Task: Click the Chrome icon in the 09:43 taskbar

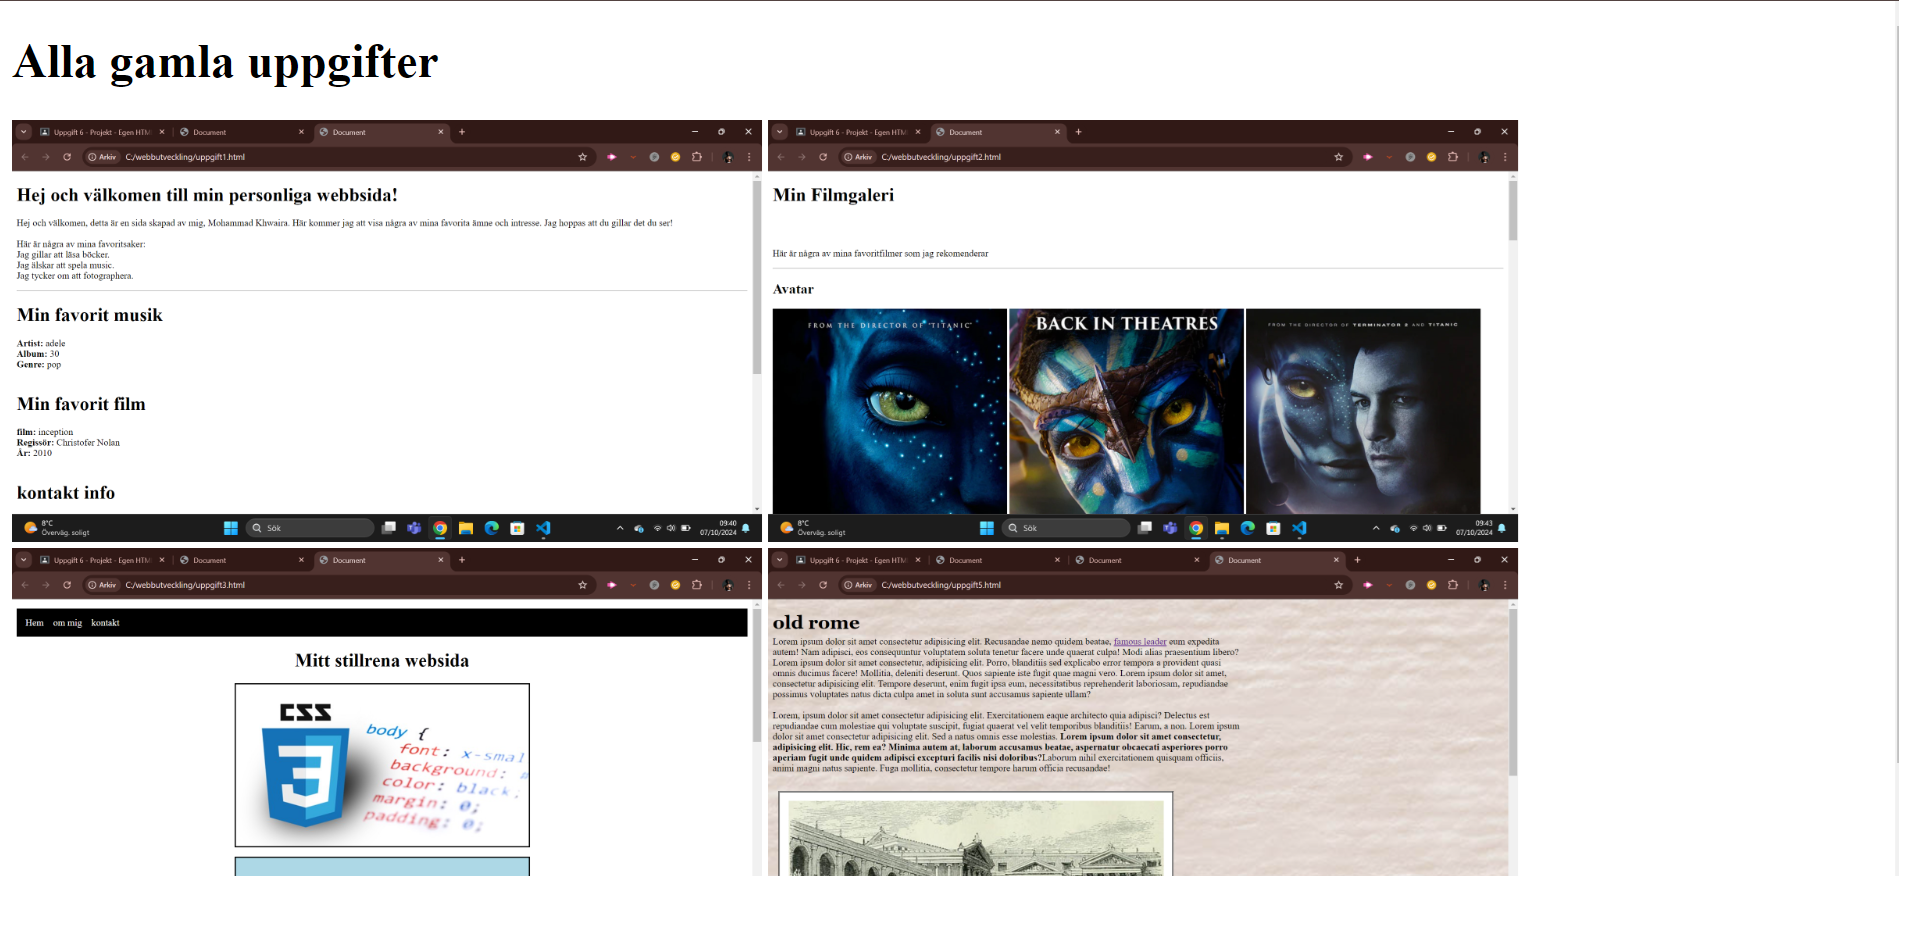Action: click(x=1196, y=528)
